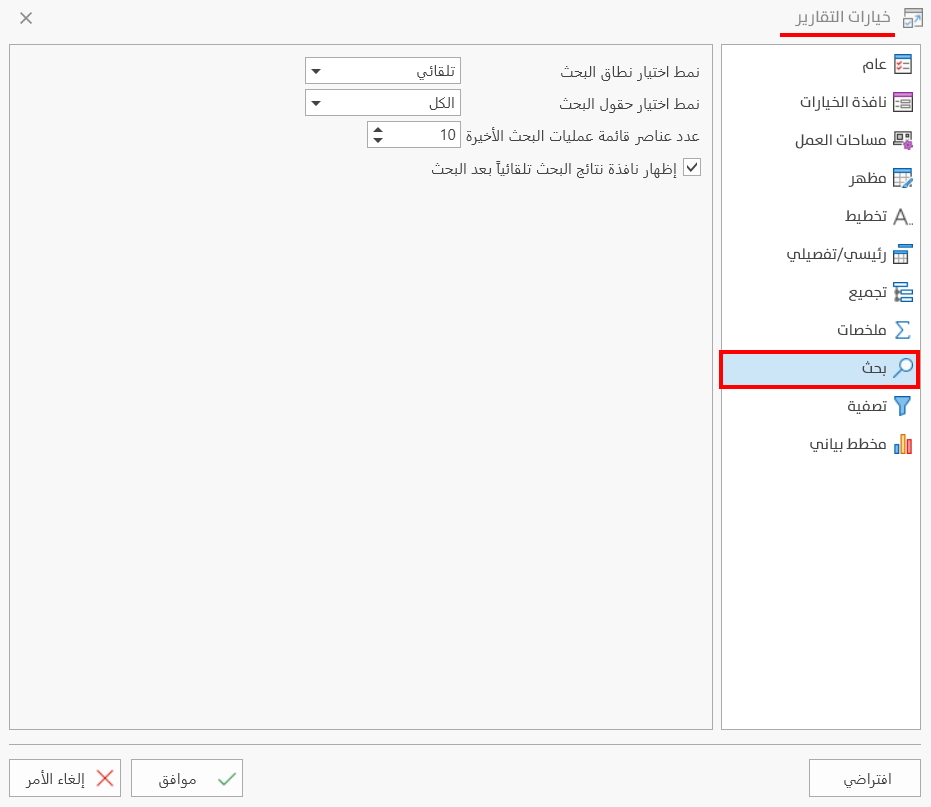Increase recent searches count with up arrow
Image resolution: width=931 pixels, height=807 pixels.
click(376, 128)
